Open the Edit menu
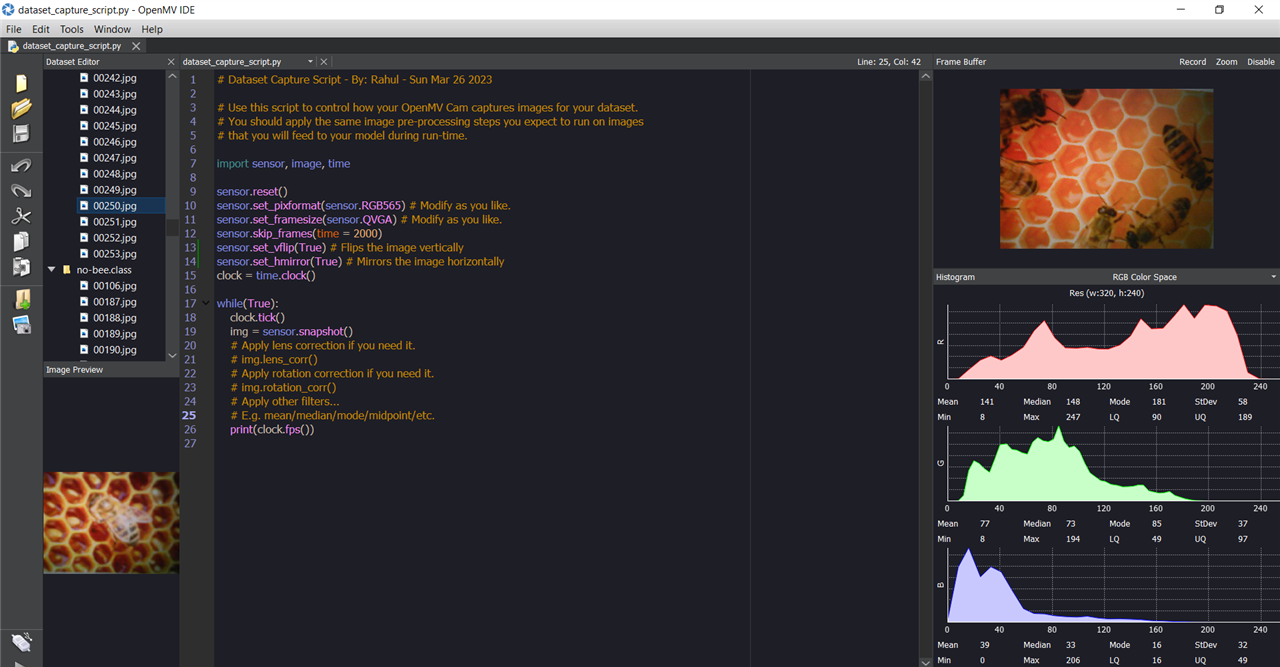The image size is (1280, 667). [x=41, y=30]
